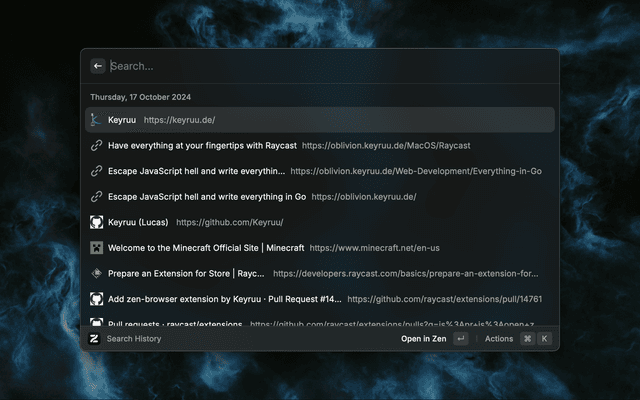This screenshot has height=400, width=640.
Task: Click the Zen icon next to Search History
Action: (94, 339)
